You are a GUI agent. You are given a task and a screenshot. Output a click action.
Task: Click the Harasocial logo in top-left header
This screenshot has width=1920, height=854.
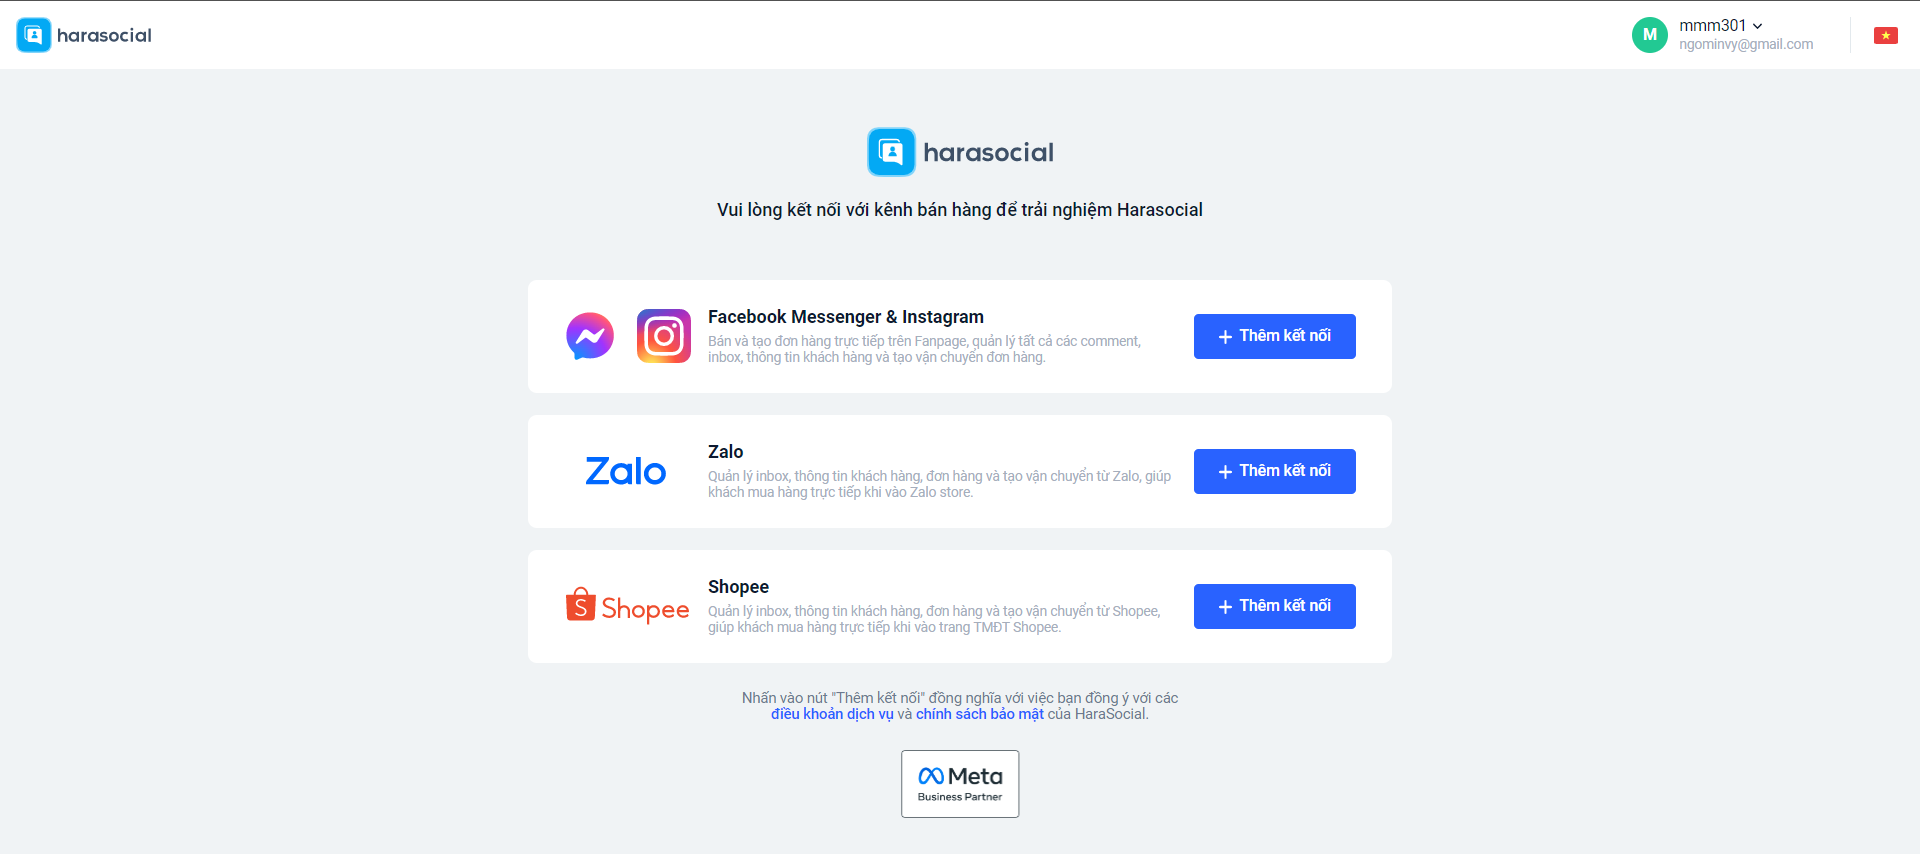84,35
